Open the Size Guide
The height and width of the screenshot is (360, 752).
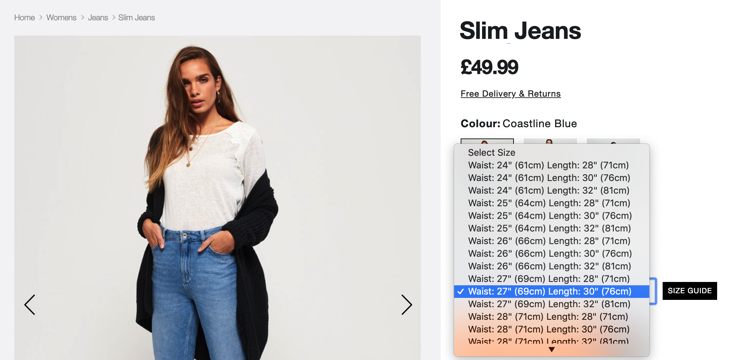click(689, 291)
